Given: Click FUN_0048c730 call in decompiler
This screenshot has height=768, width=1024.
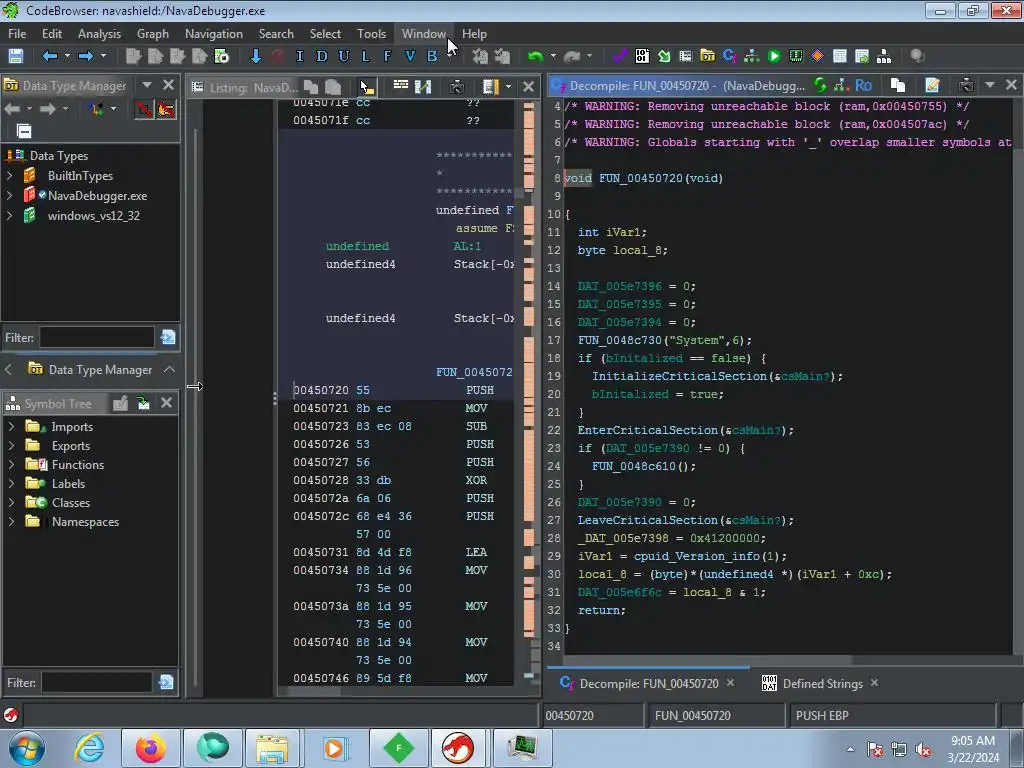Looking at the screenshot, I should point(620,340).
